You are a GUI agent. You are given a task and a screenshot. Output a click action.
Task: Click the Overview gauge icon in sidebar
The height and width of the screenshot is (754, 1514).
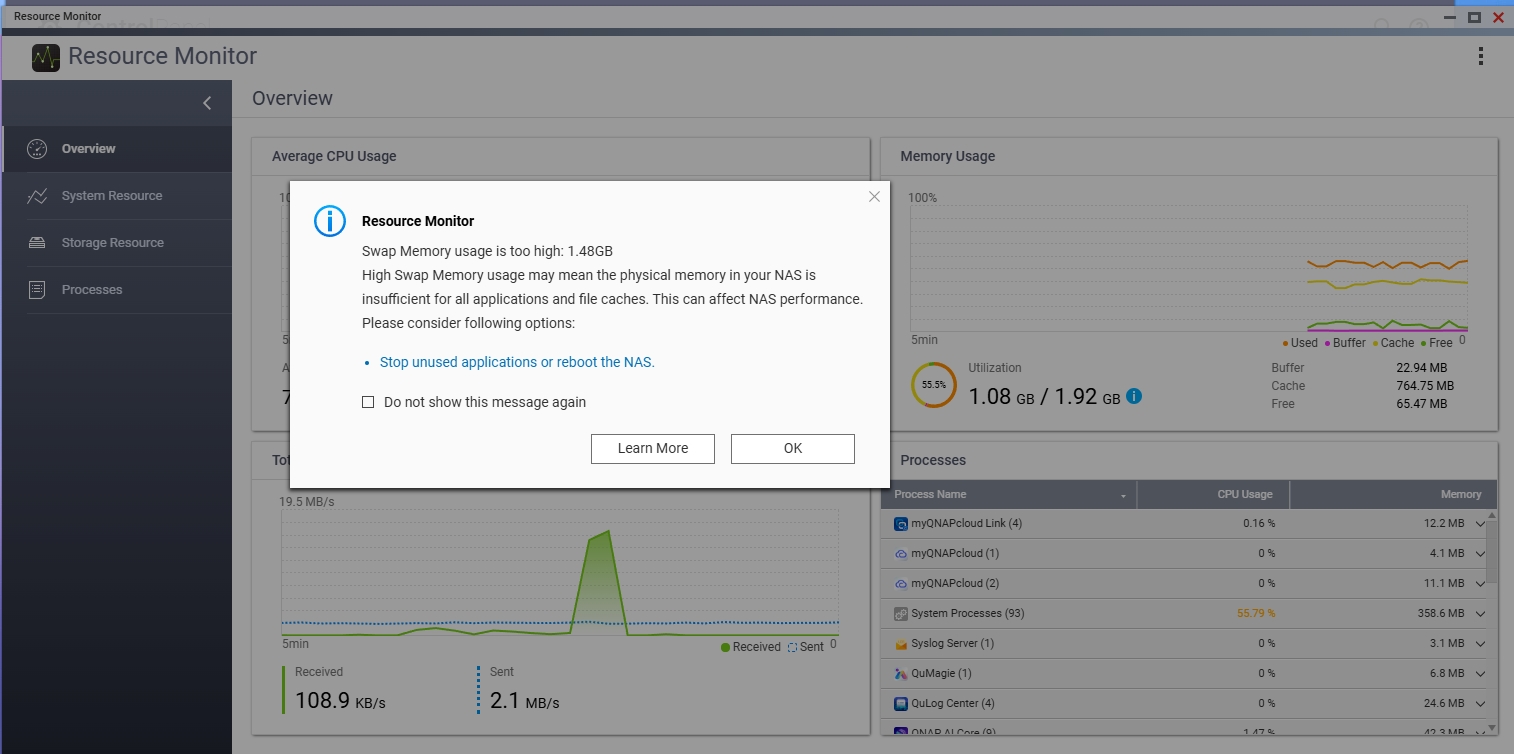point(37,149)
